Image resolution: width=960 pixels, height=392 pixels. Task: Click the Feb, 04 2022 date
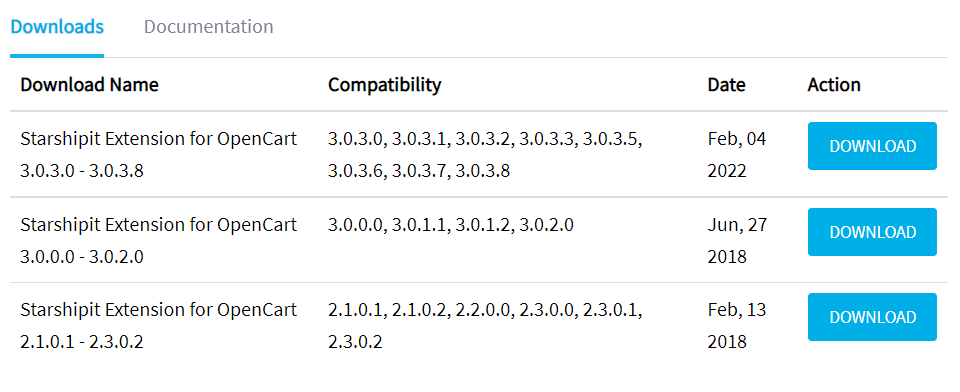click(x=737, y=155)
